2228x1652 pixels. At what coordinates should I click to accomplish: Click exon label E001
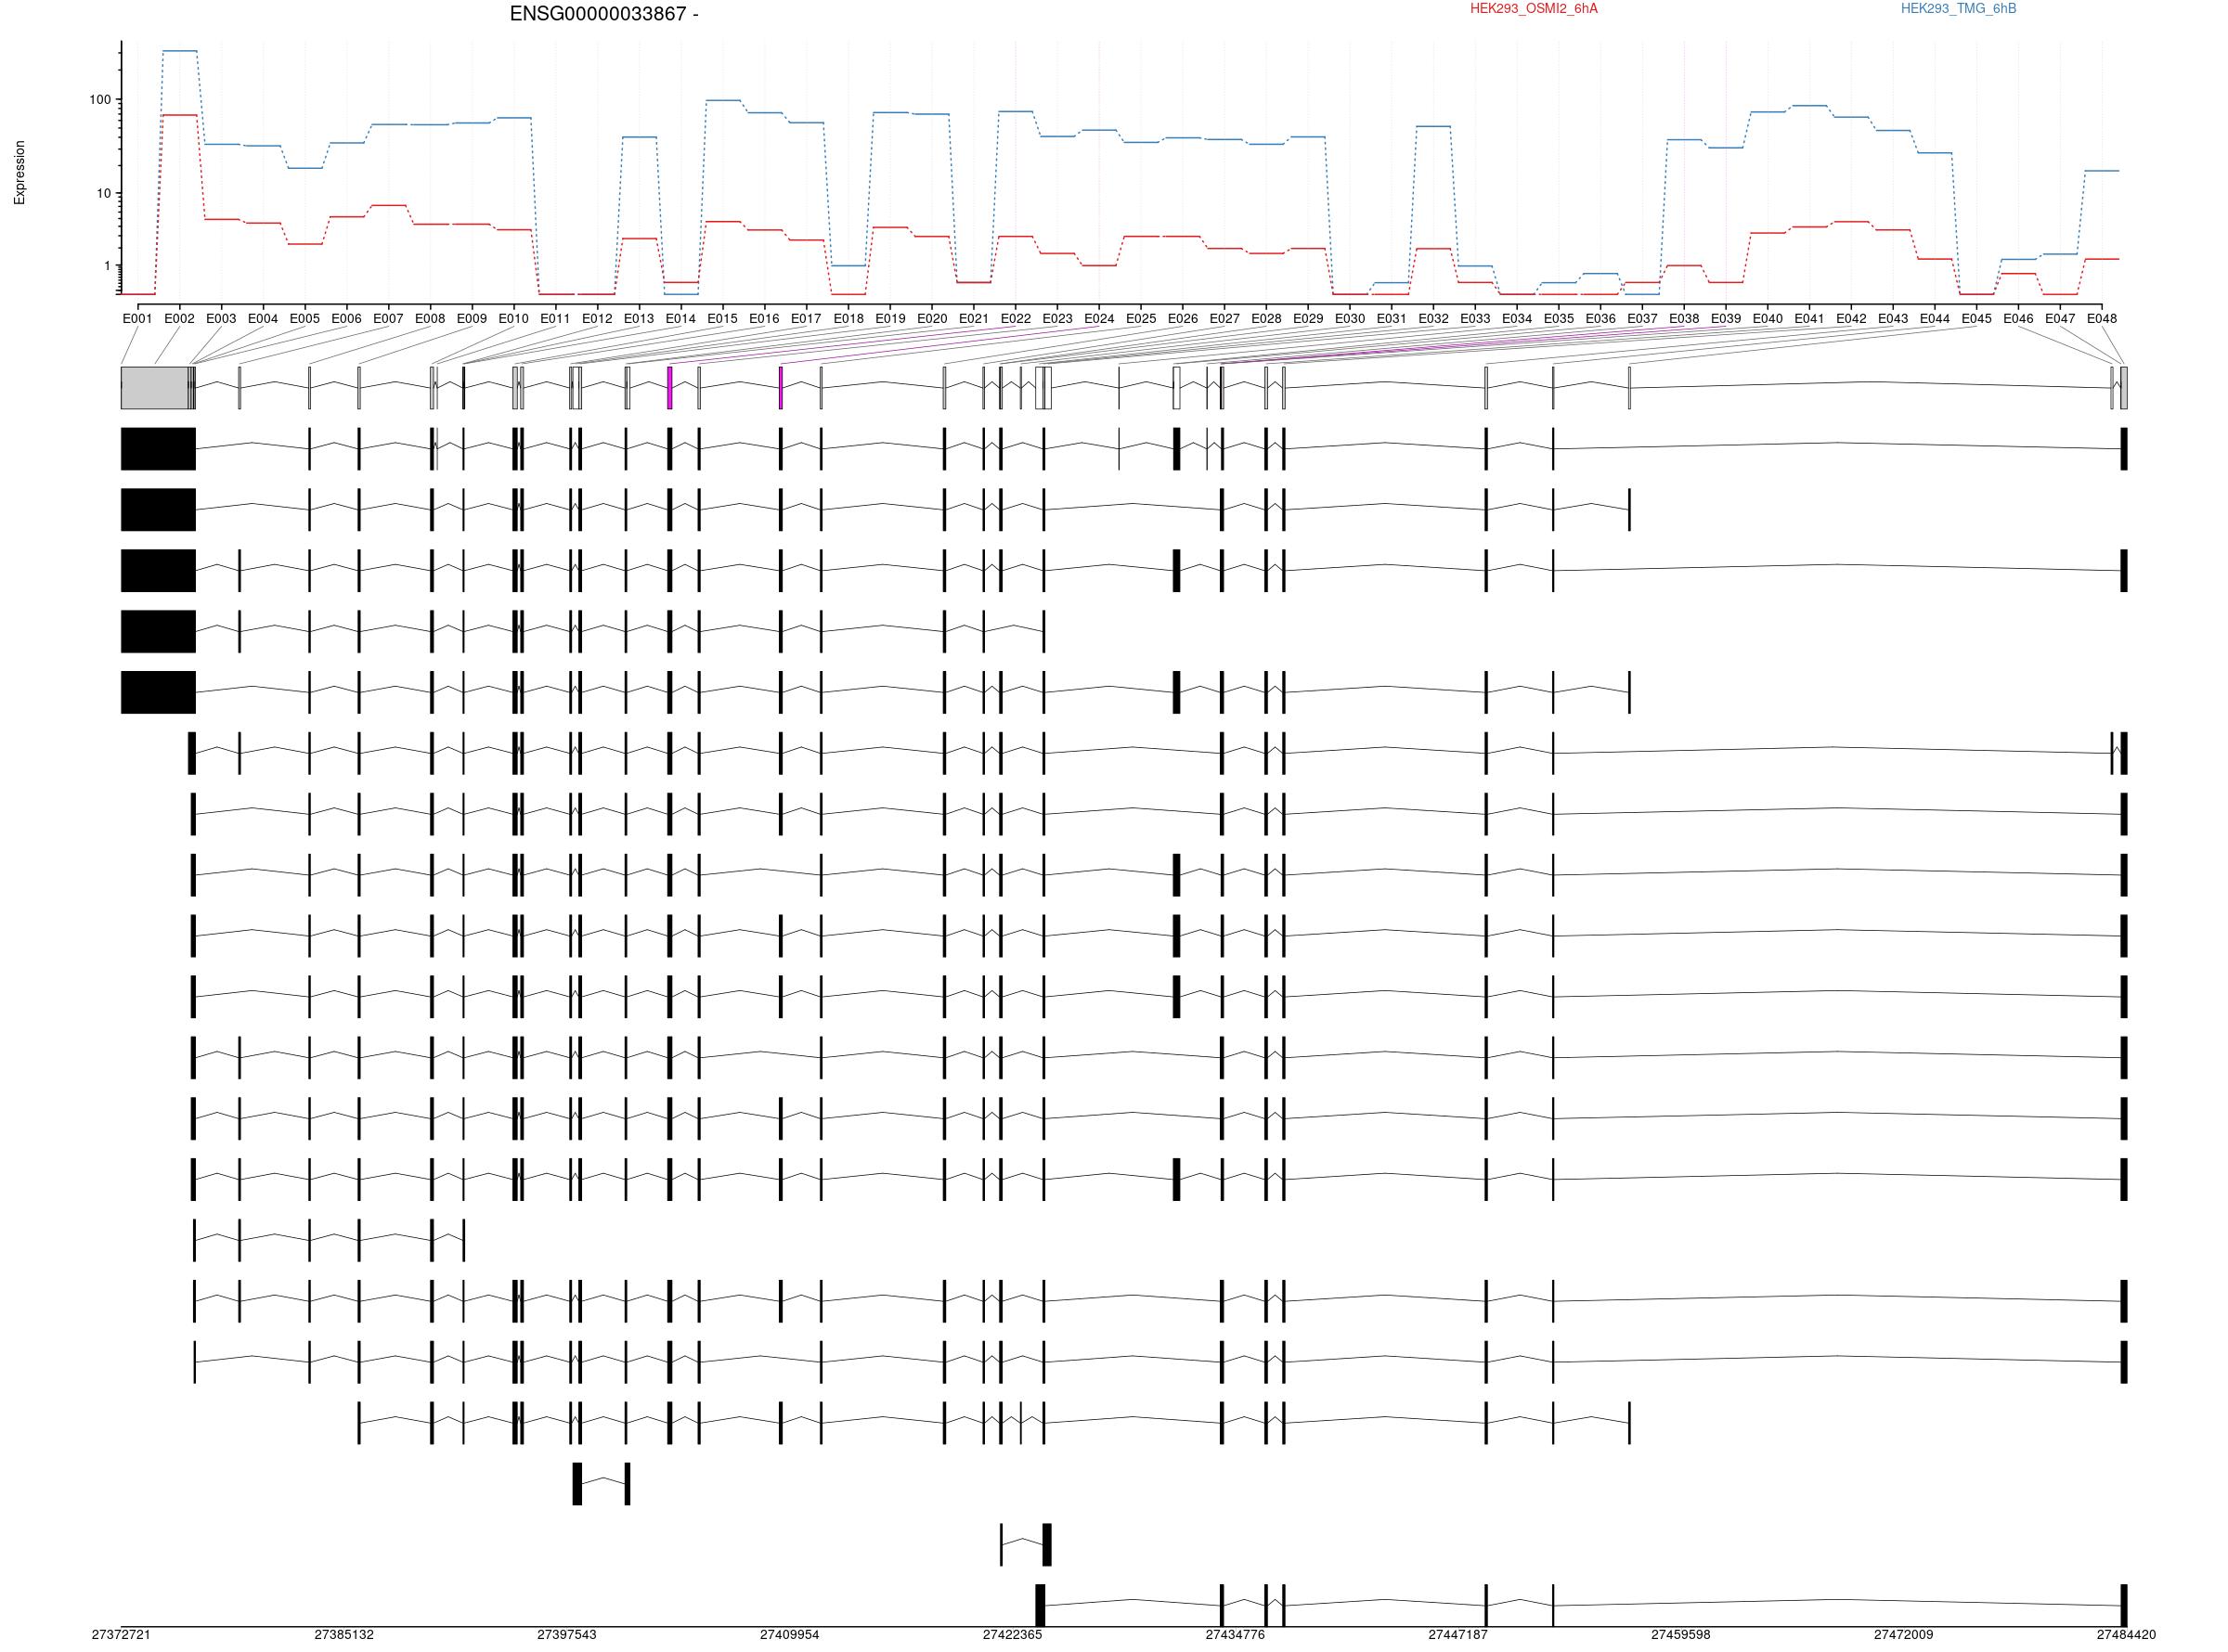point(137,319)
